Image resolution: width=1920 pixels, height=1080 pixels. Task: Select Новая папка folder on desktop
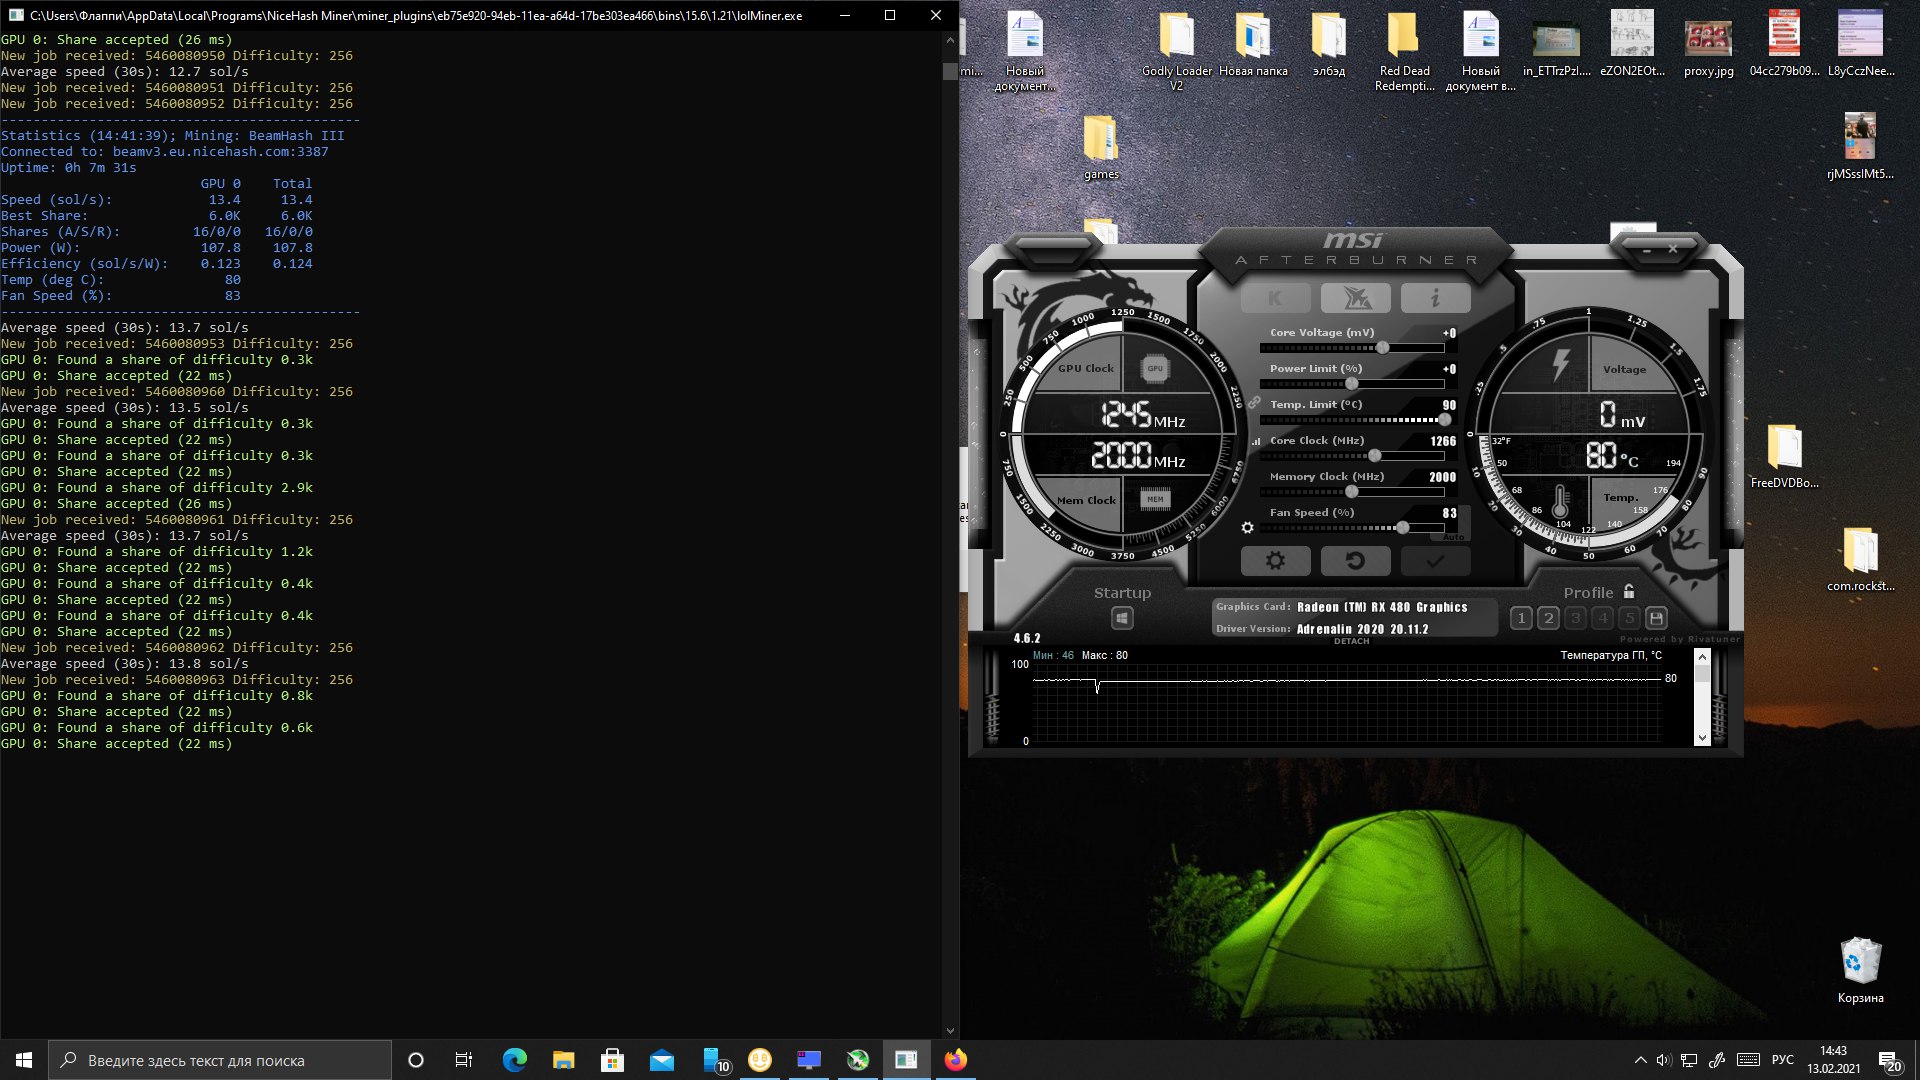(x=1253, y=45)
